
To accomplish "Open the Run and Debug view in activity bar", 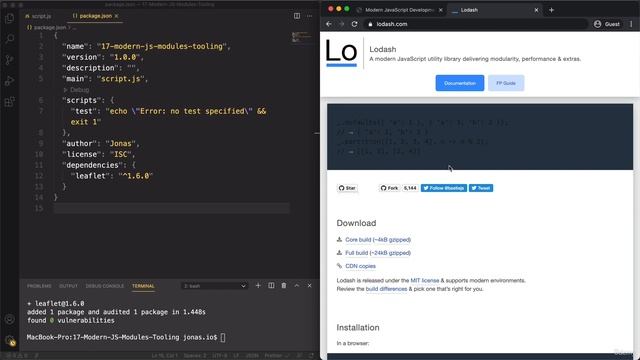I will [9, 81].
